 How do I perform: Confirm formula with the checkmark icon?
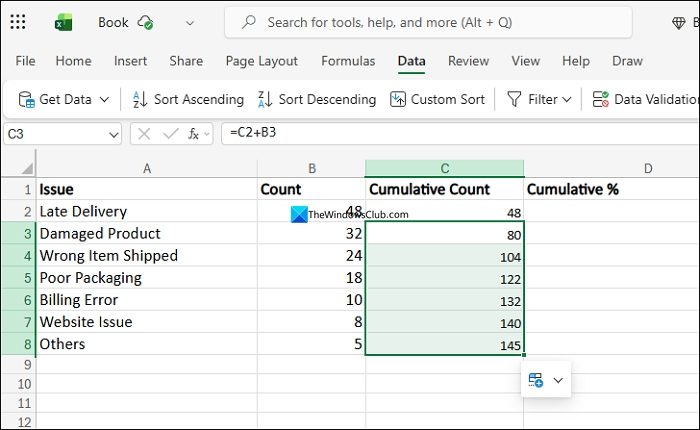click(x=171, y=134)
